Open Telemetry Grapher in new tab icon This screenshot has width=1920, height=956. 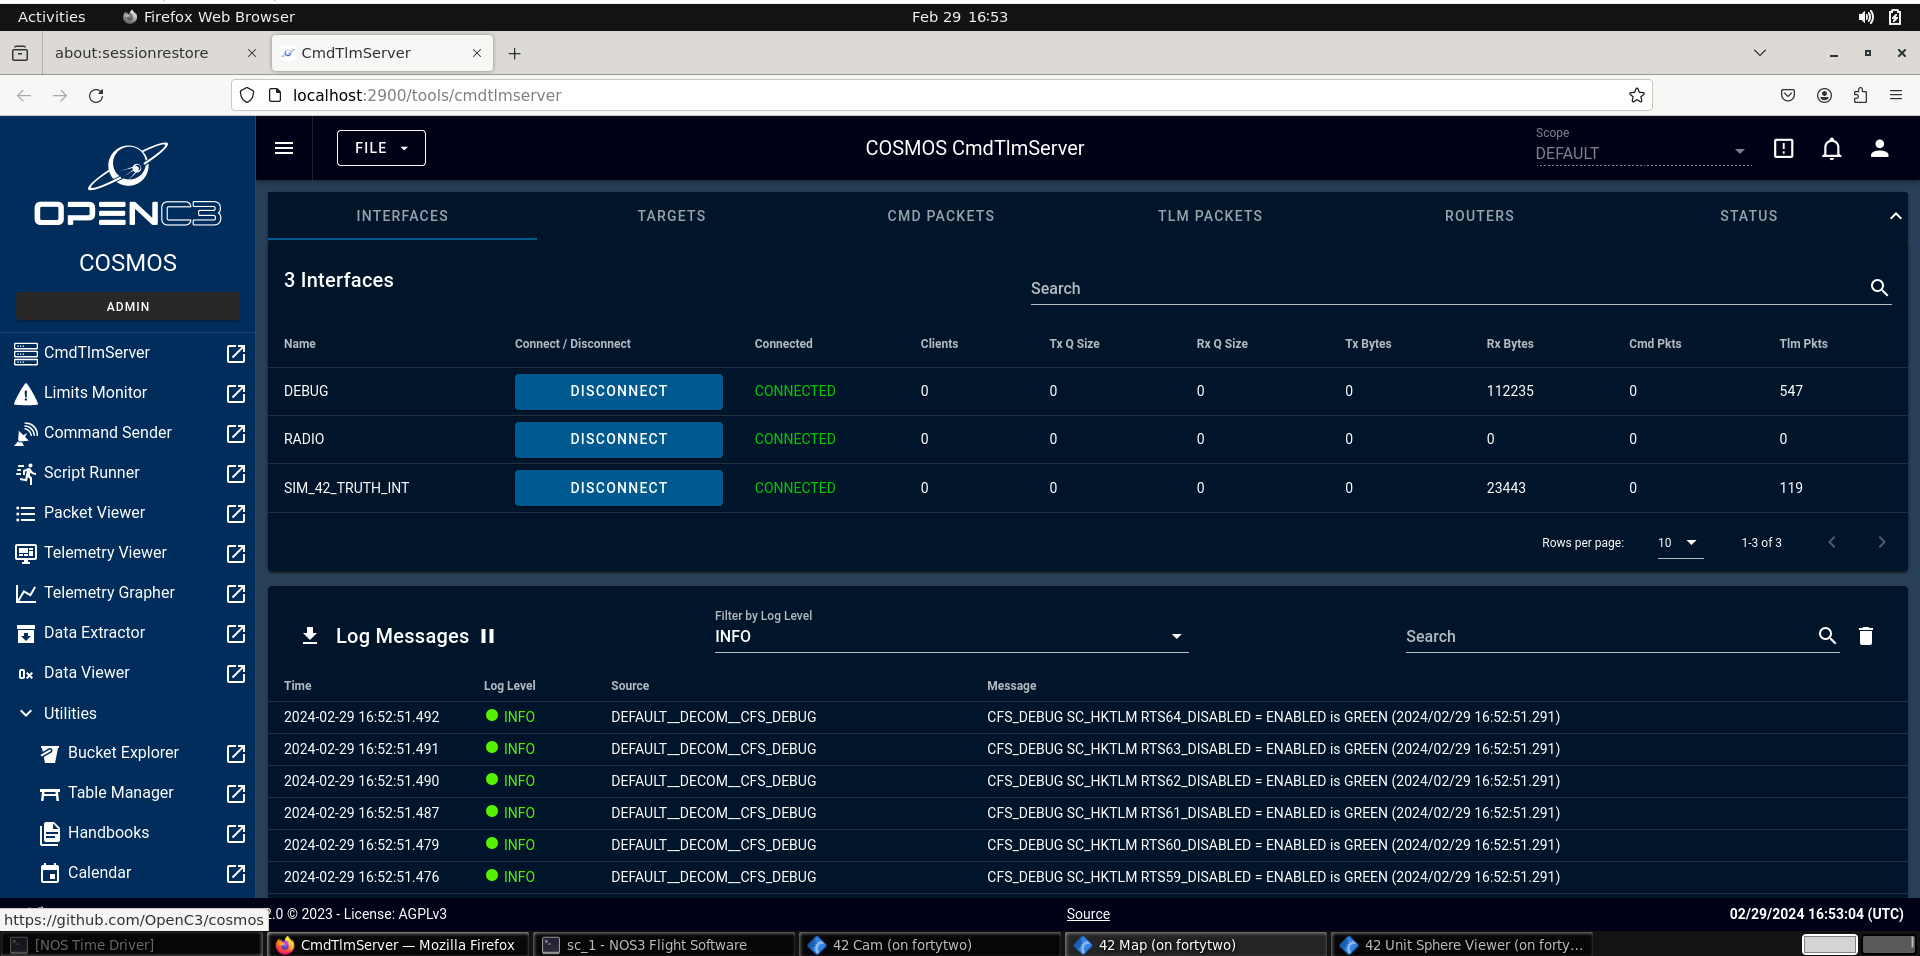(236, 593)
